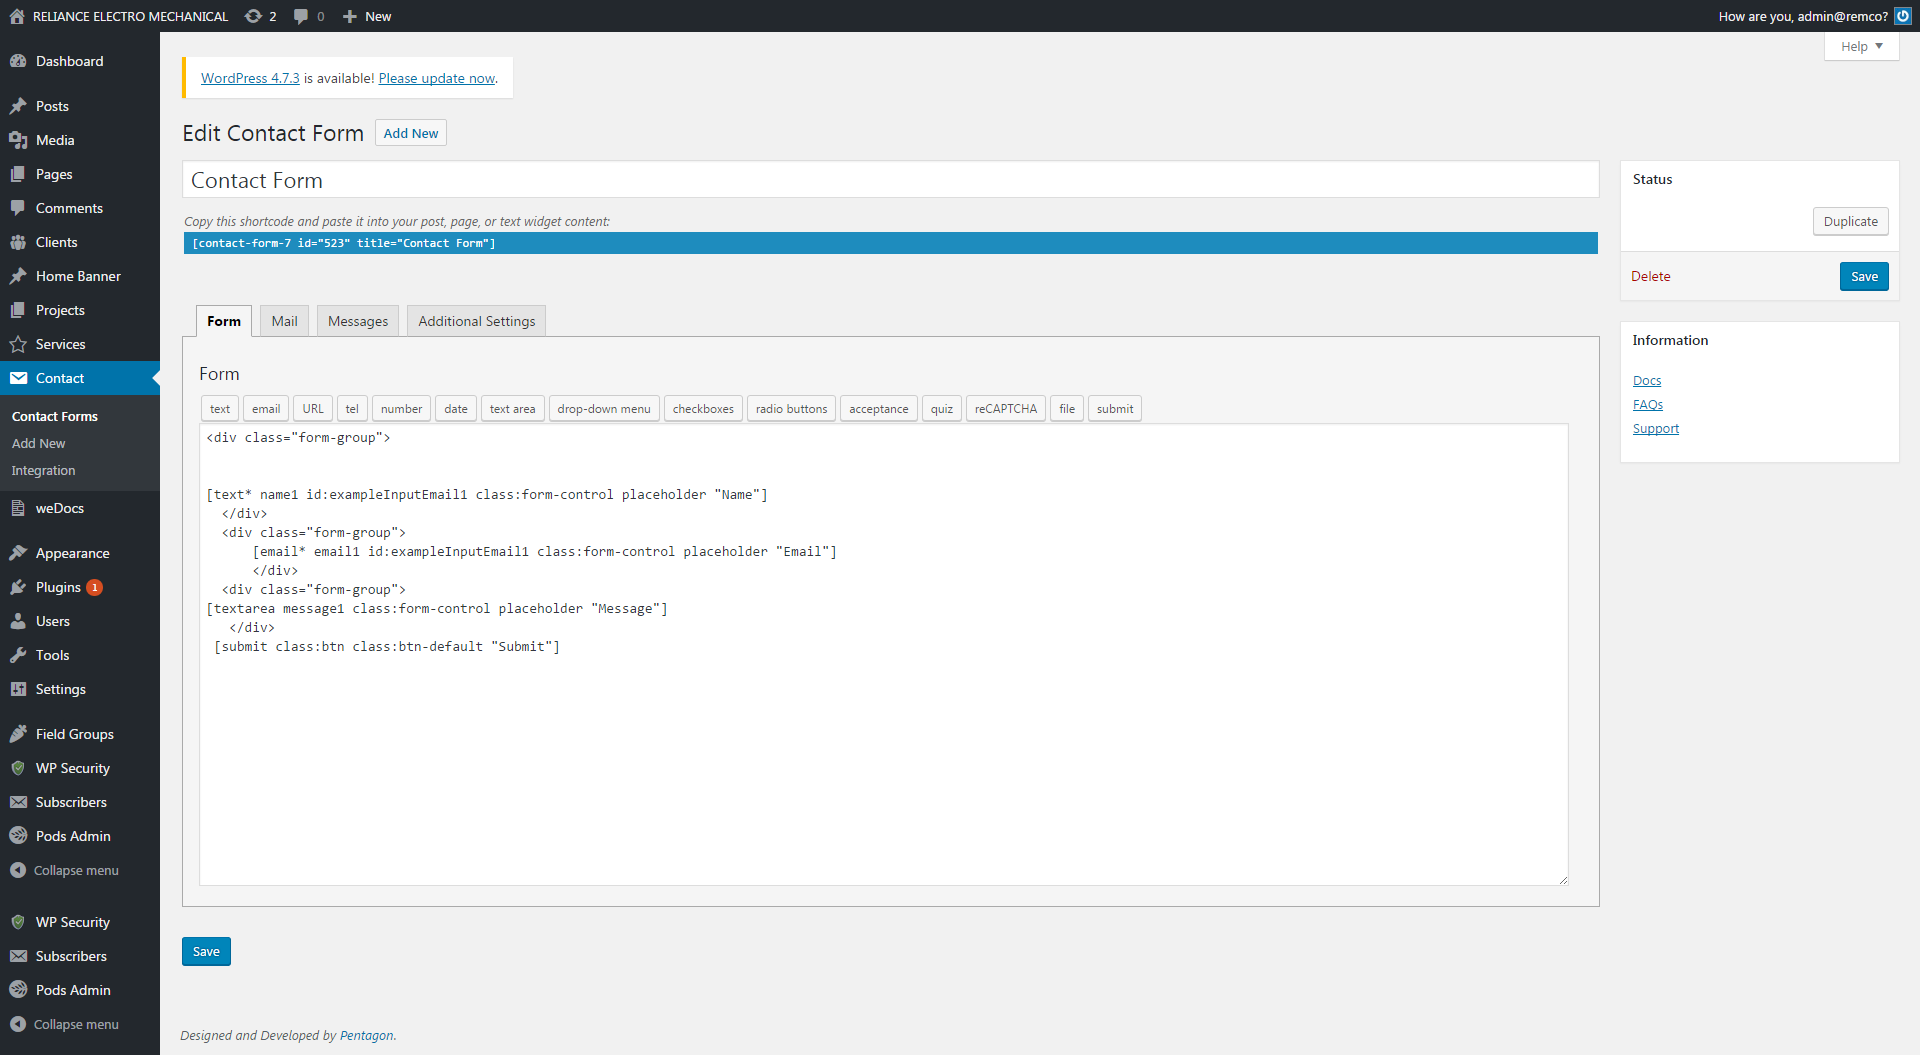Click the Projects icon in the sidebar
This screenshot has height=1055, width=1920.
click(18, 310)
